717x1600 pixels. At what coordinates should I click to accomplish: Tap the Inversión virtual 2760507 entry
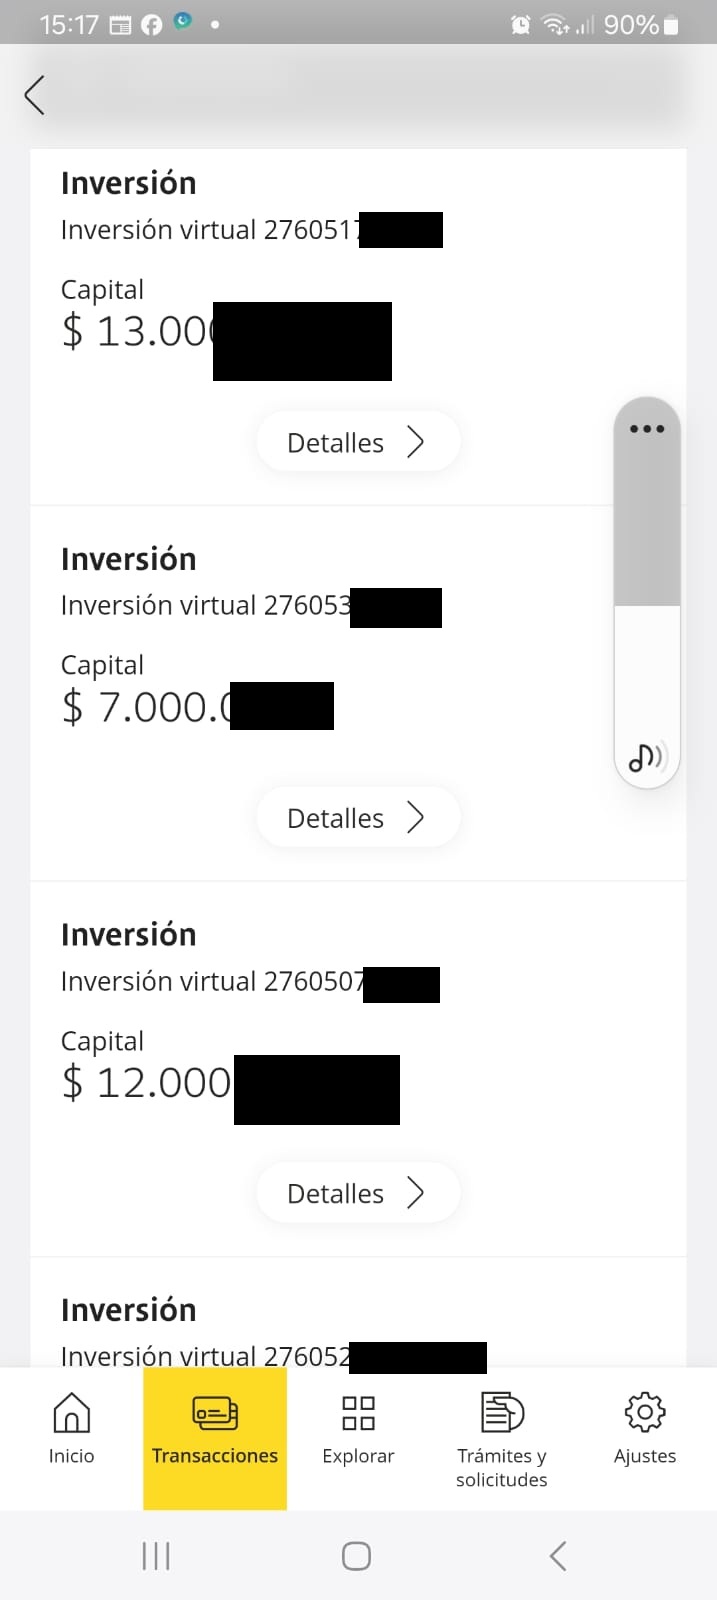212,982
